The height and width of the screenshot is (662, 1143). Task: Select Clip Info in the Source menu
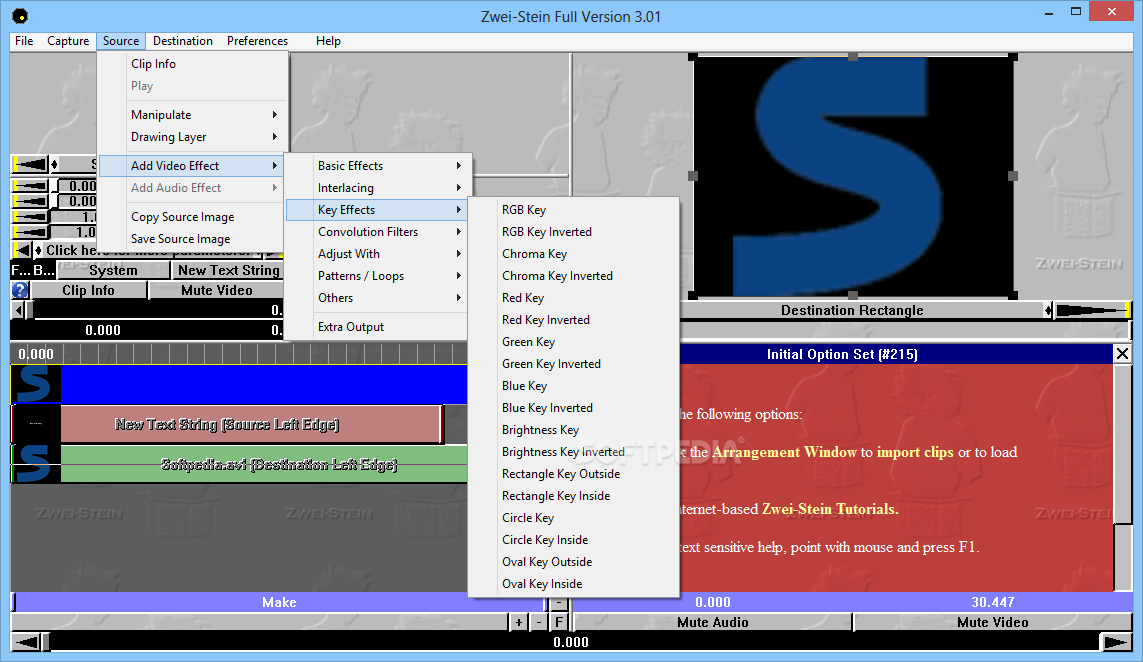coord(192,63)
